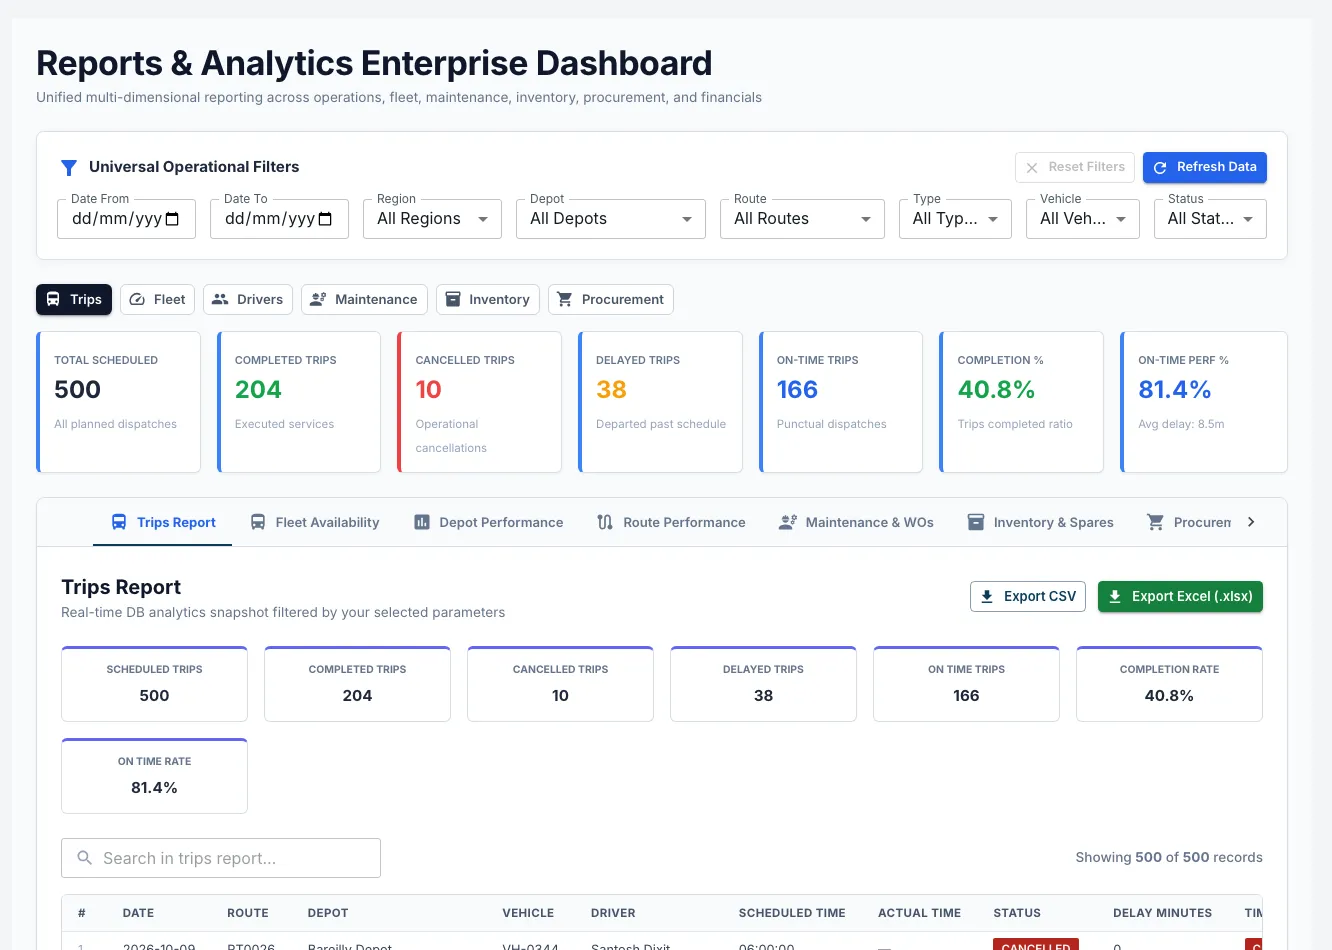Click the CANCELLED TRIPS KPI card value 10
The image size is (1332, 950).
point(428,390)
